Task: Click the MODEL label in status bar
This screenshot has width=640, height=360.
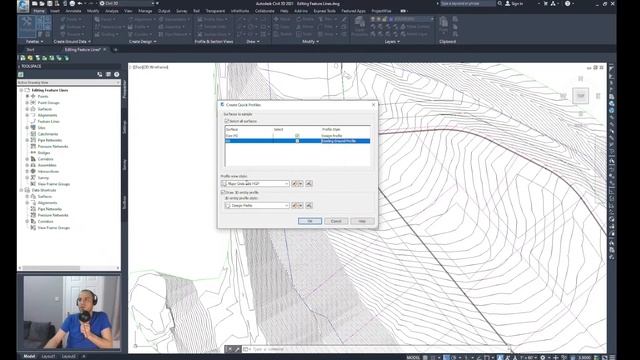Action: pos(413,357)
